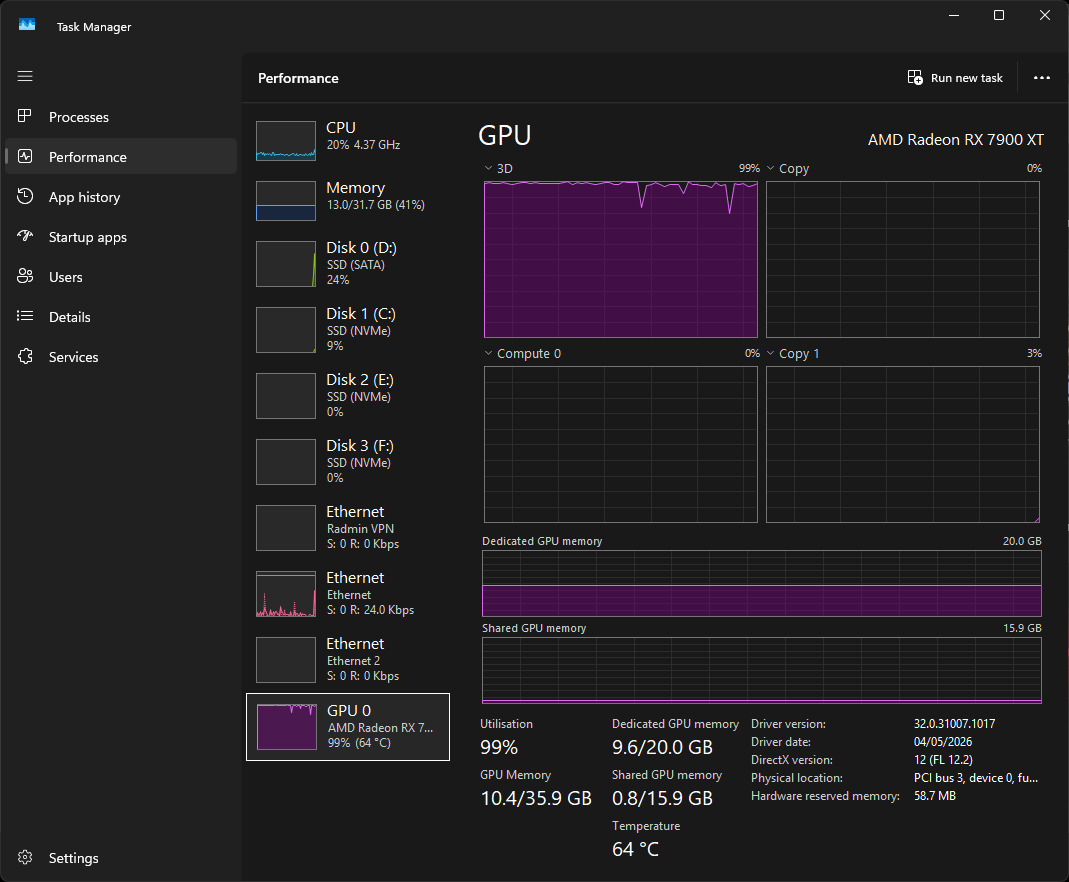
Task: Click the '58.7 MB' hardware reserved value
Action: point(935,795)
